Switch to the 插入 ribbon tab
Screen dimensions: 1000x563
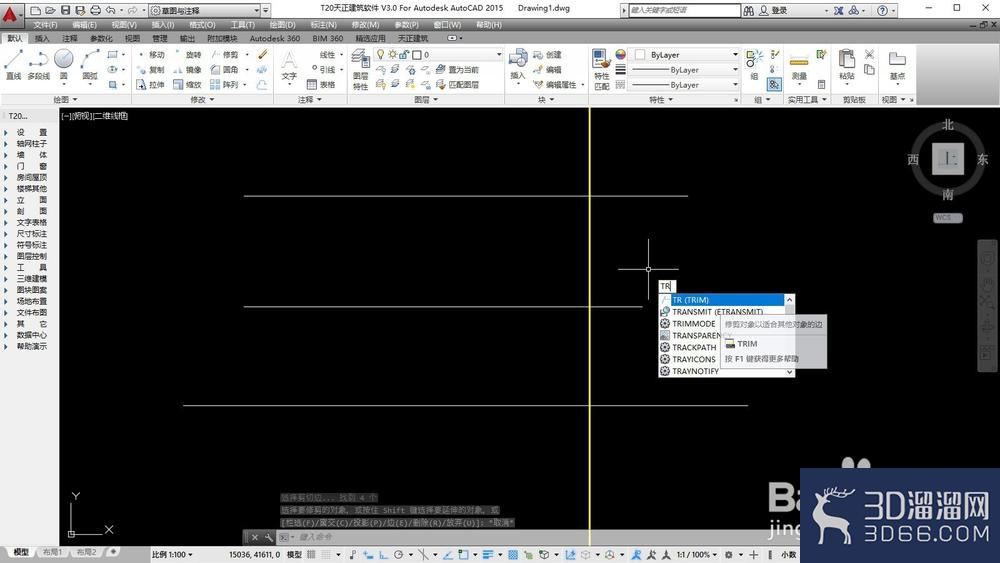[41, 38]
